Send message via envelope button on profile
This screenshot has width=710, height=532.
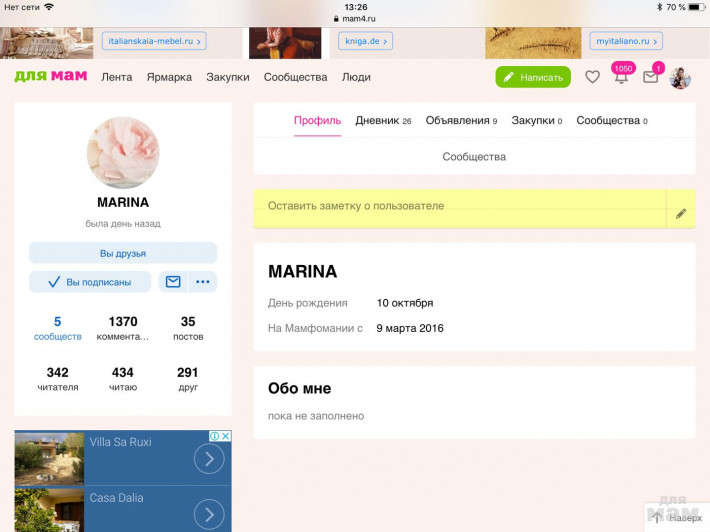173,282
